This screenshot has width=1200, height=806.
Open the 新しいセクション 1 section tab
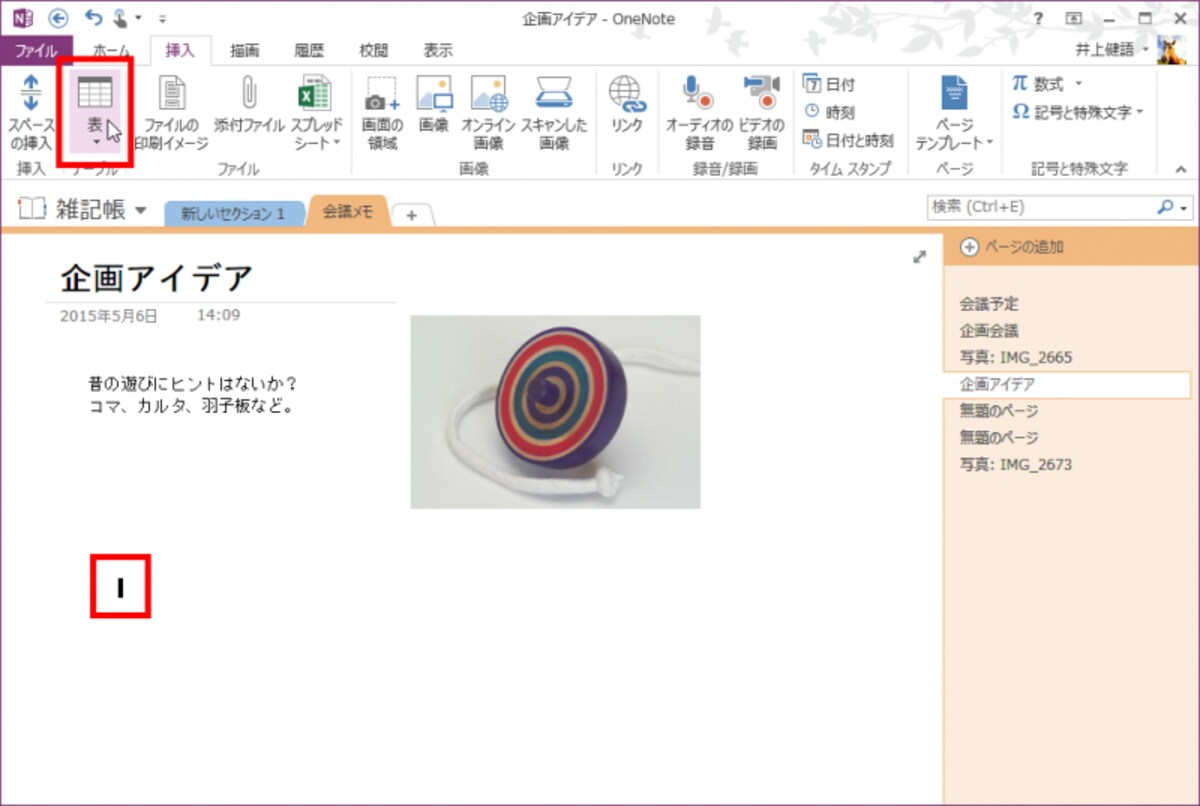tap(233, 214)
